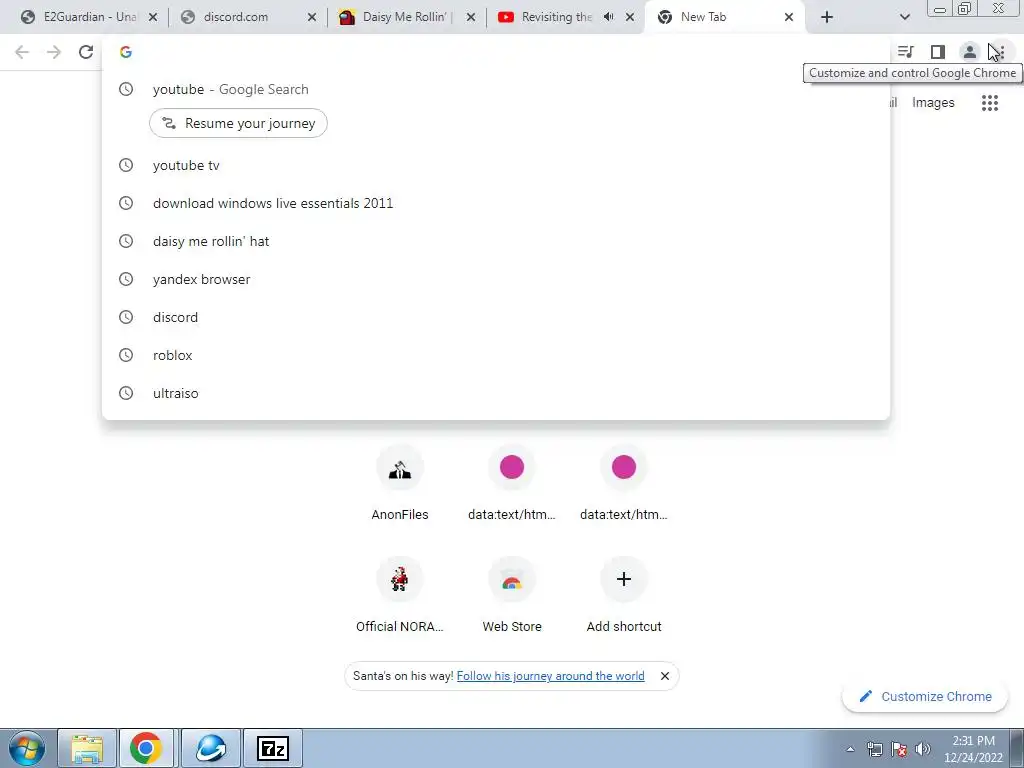
Task: Open Customize and control Google Chrome menu
Action: tap(1001, 52)
